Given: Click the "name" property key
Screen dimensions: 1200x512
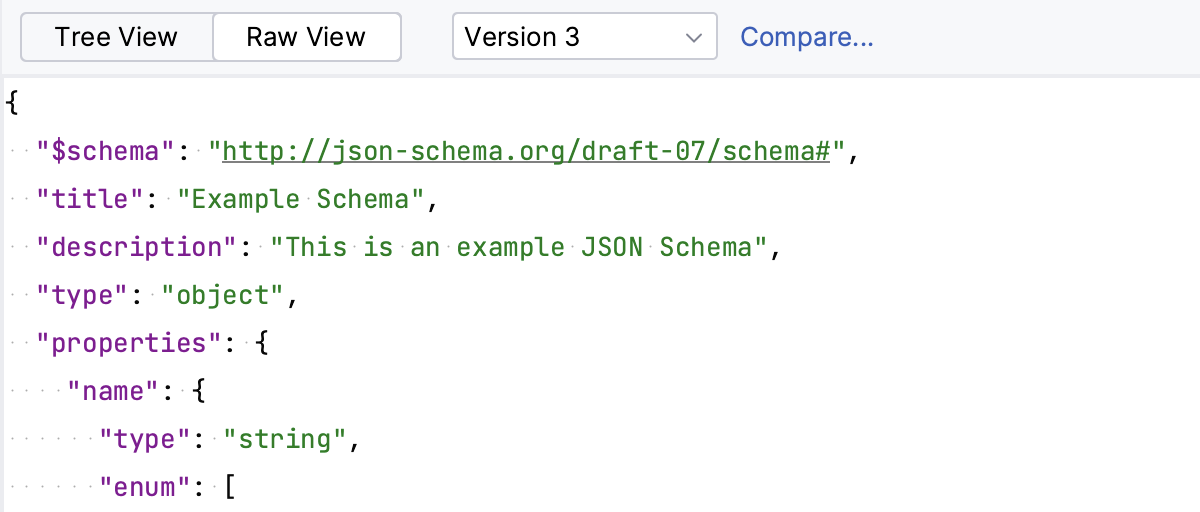Looking at the screenshot, I should pos(114,391).
